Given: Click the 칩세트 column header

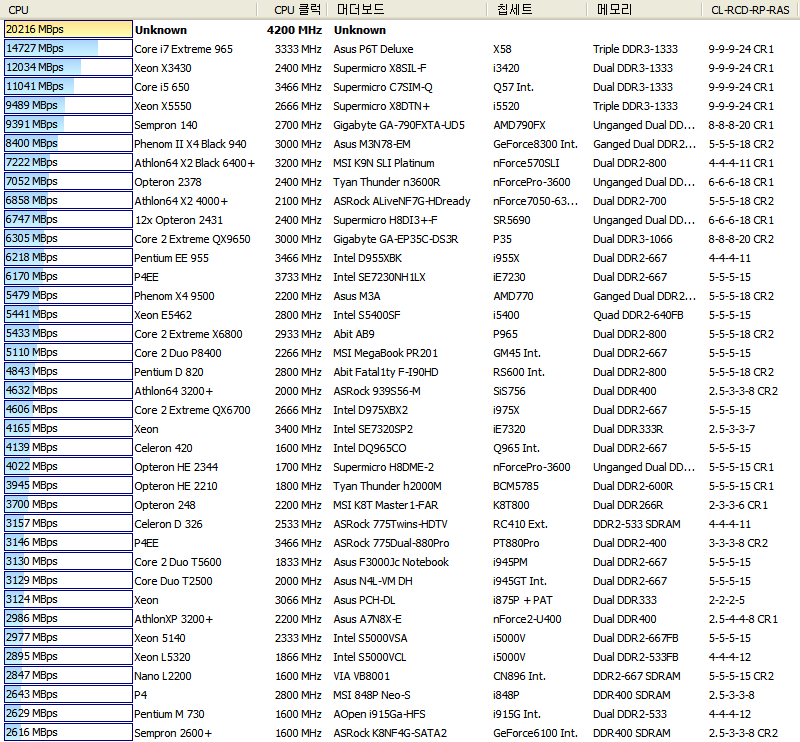Looking at the screenshot, I should tap(536, 10).
